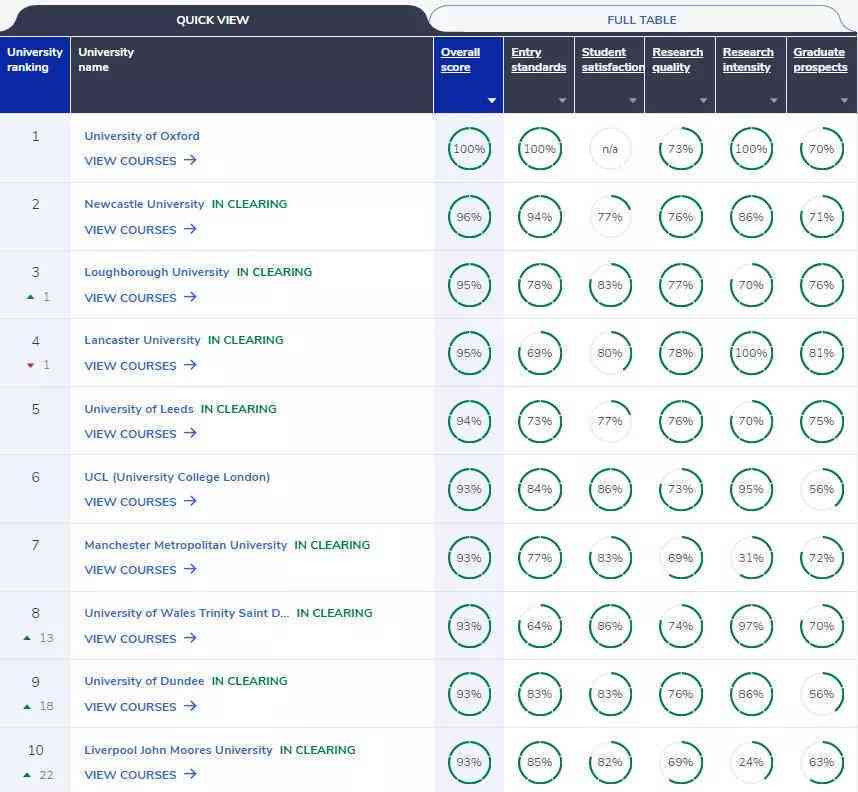Viewport: 858px width, 792px height.
Task: Click the arrow icon beside UCL's View Courses
Action: point(190,501)
